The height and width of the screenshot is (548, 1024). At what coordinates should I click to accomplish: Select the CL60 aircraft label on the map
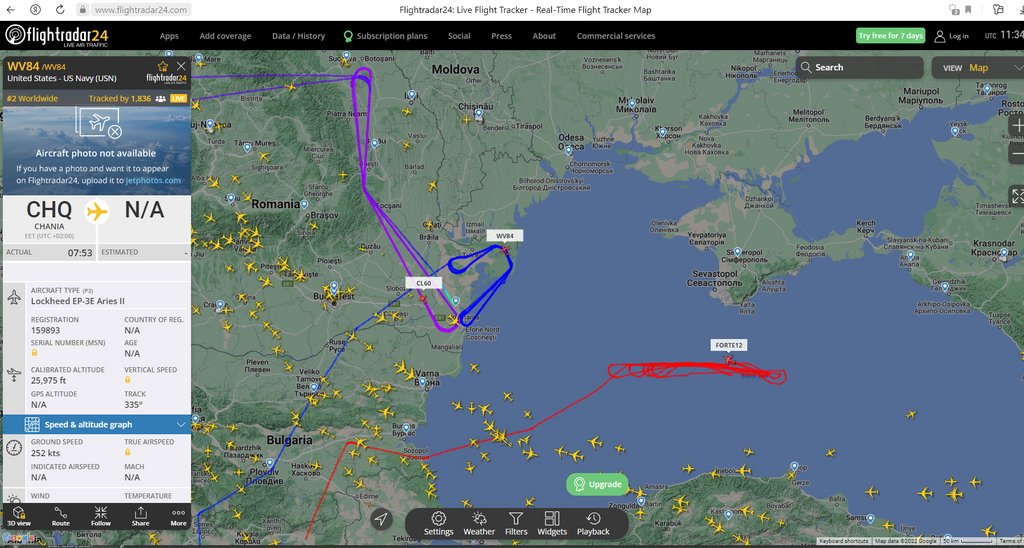pos(423,283)
